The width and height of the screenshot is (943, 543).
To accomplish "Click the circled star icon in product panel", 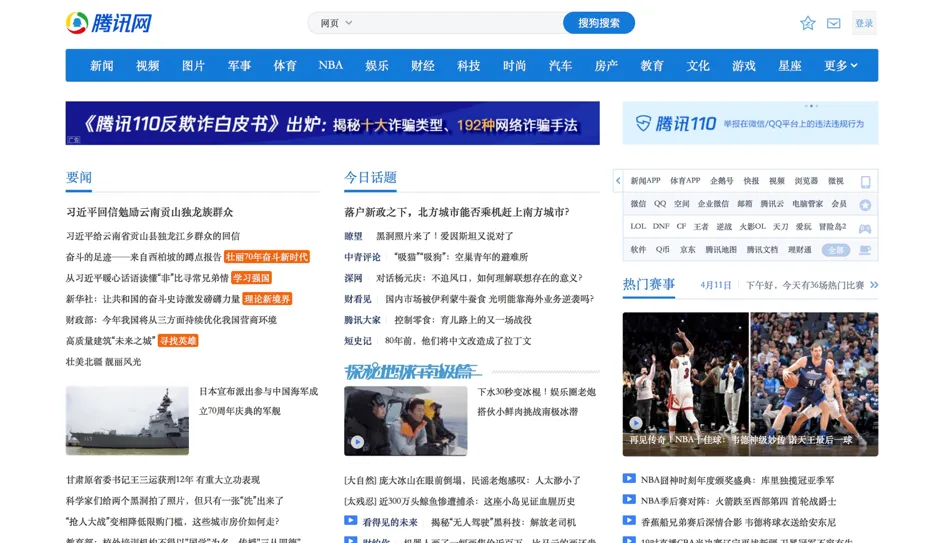I will [865, 206].
